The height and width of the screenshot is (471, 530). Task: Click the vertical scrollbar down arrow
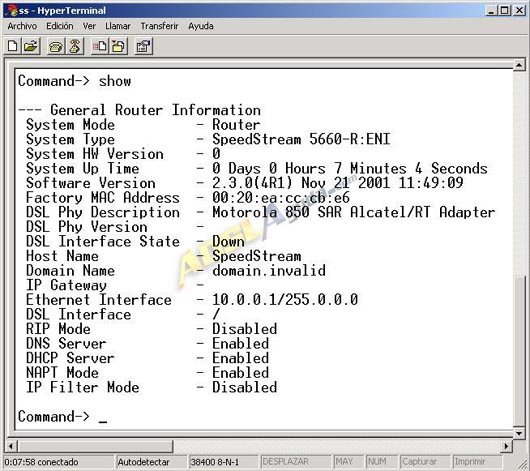[519, 433]
